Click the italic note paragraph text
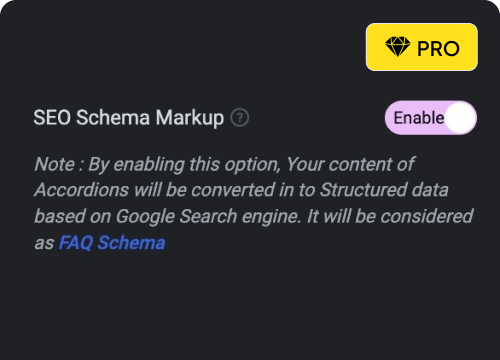The height and width of the screenshot is (360, 500). [253, 203]
